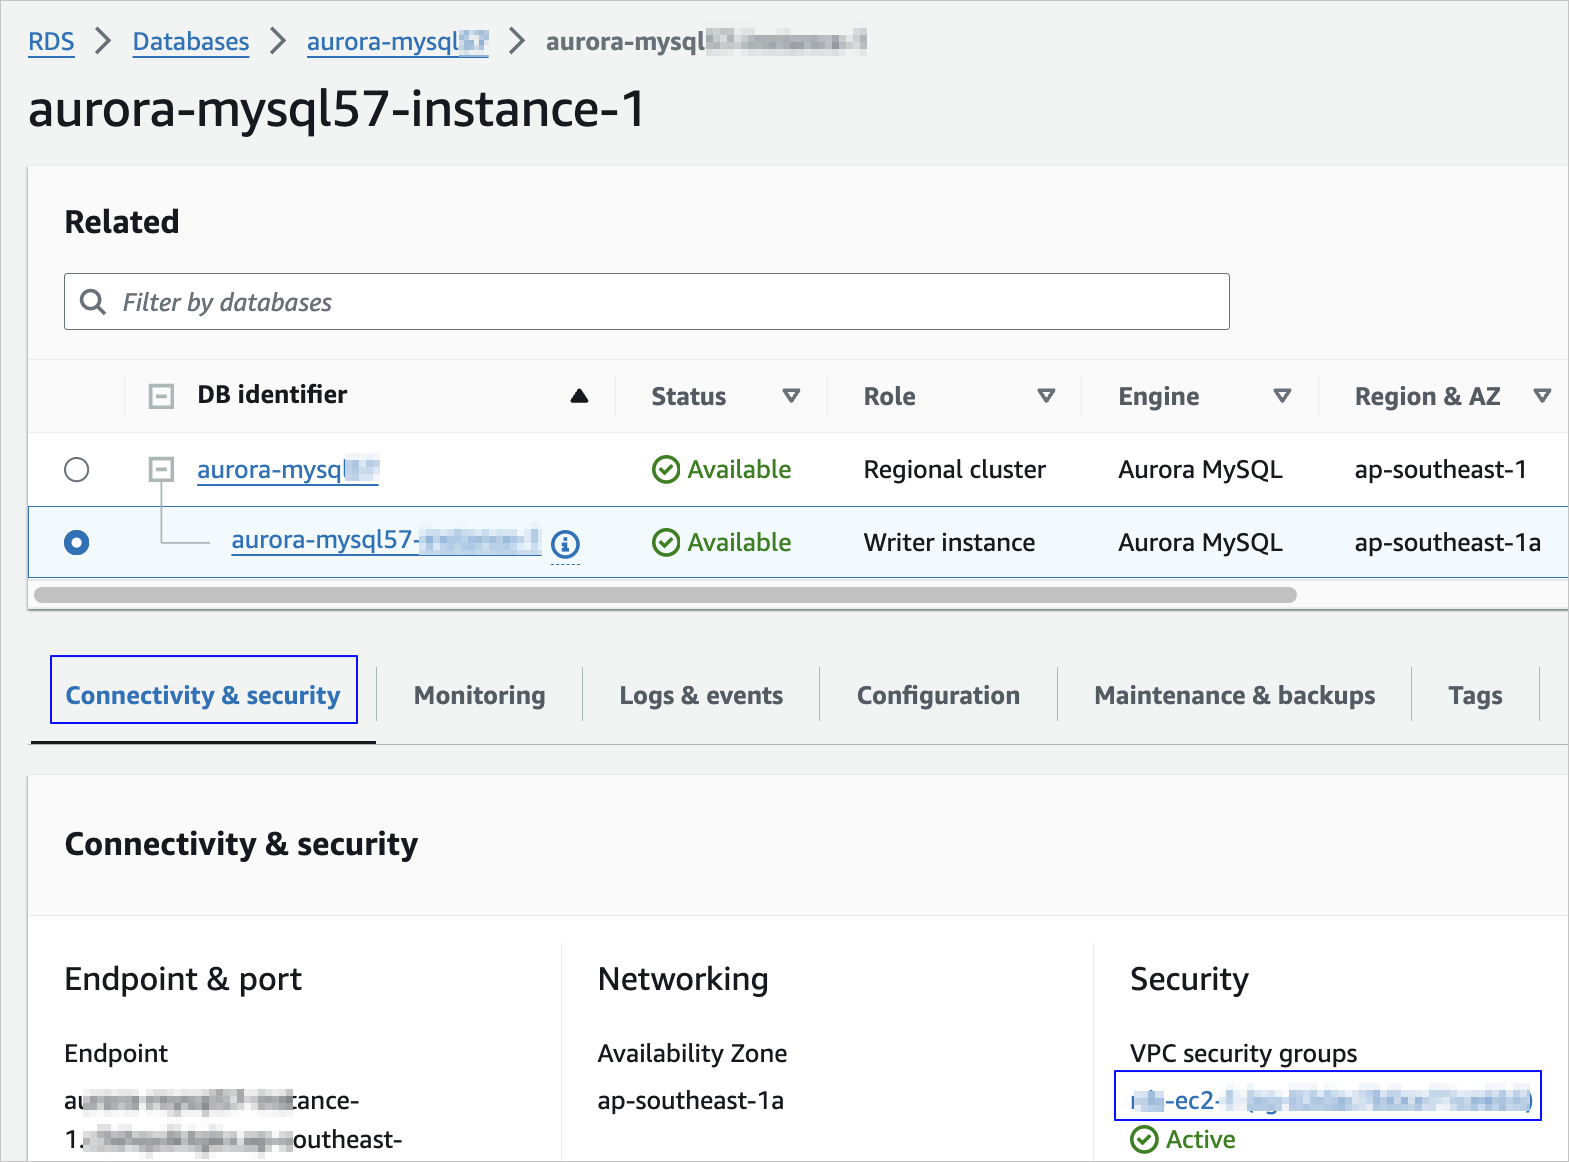Click the Available status icon of regional cluster
This screenshot has width=1569, height=1162.
pyautogui.click(x=665, y=470)
